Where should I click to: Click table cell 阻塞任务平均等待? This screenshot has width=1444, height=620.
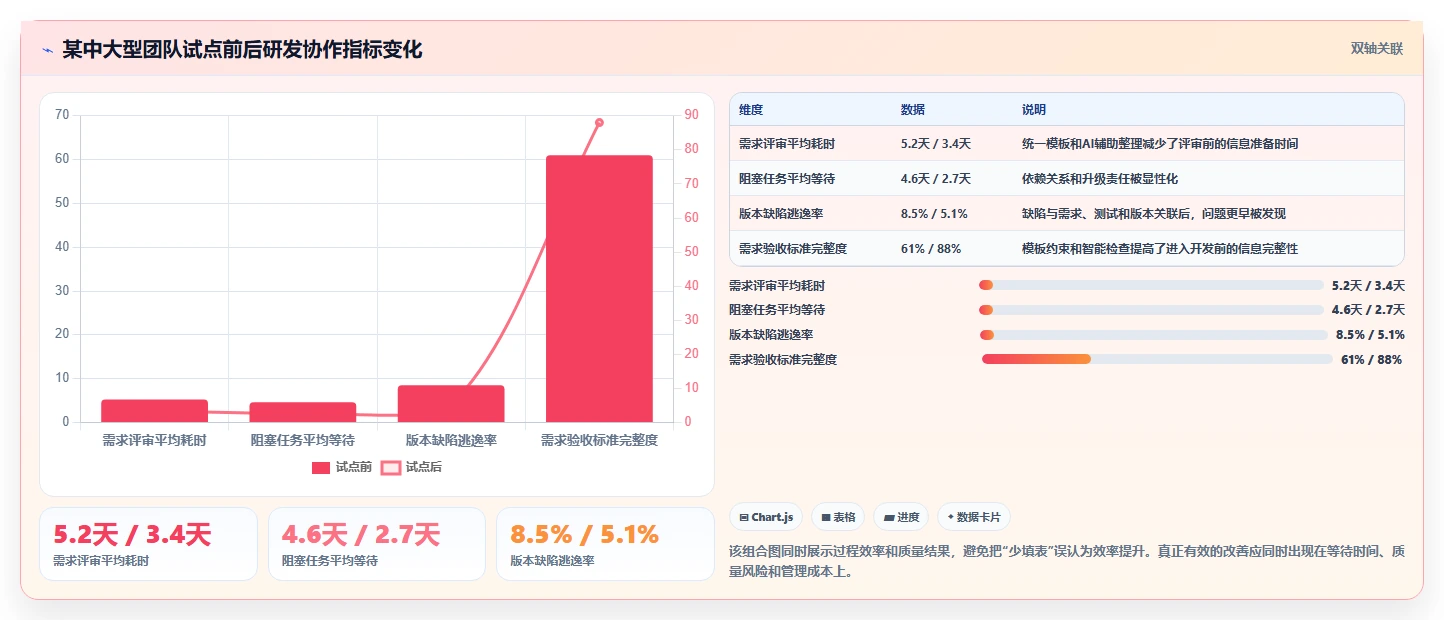pyautogui.click(x=787, y=179)
